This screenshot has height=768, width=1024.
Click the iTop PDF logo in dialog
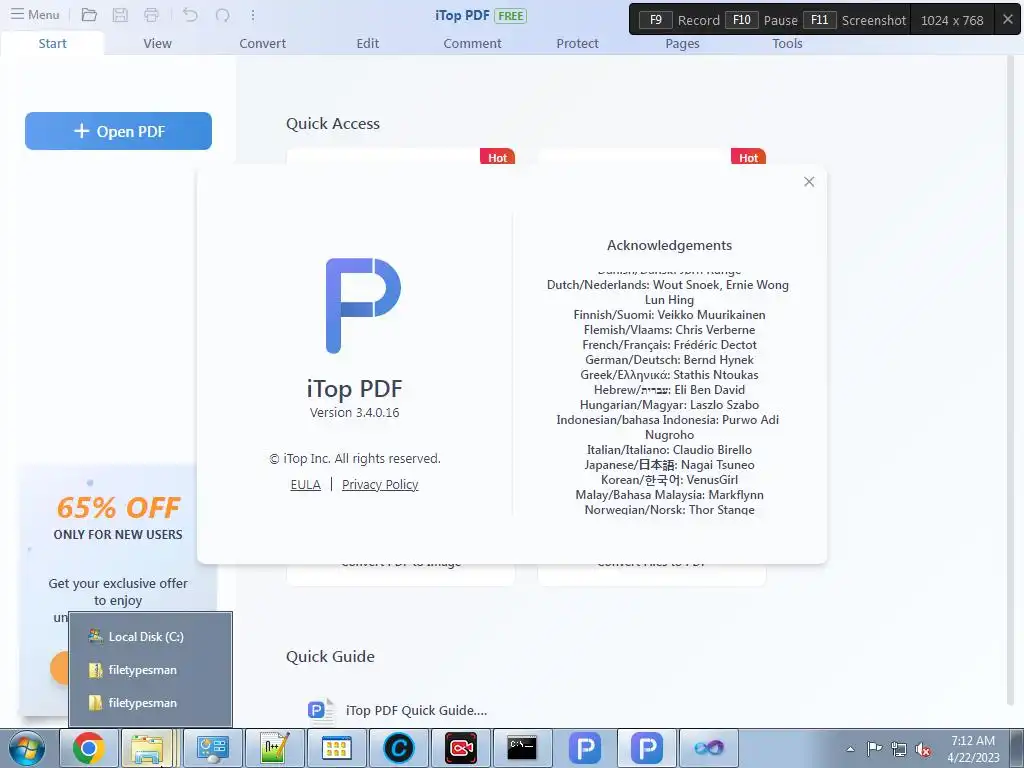click(x=363, y=306)
